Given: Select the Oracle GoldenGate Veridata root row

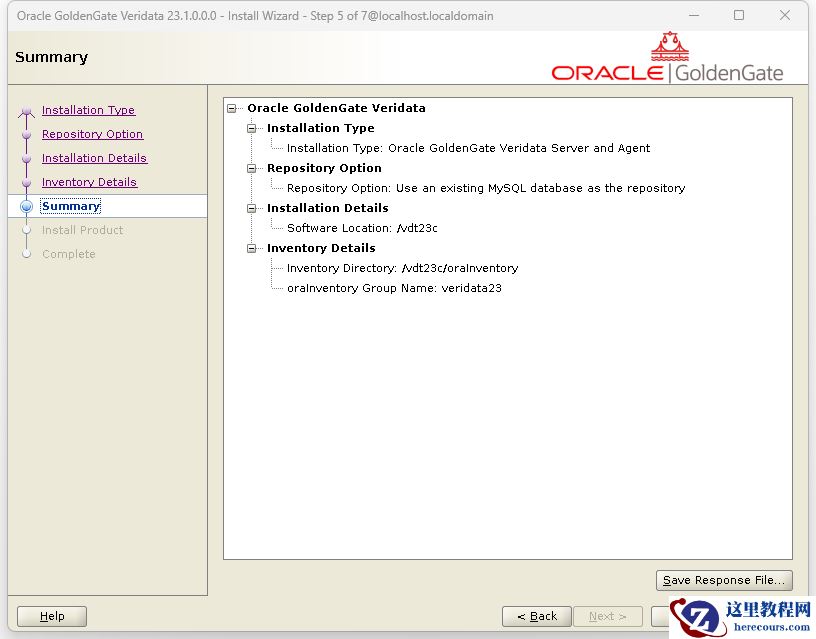Looking at the screenshot, I should pyautogui.click(x=336, y=108).
